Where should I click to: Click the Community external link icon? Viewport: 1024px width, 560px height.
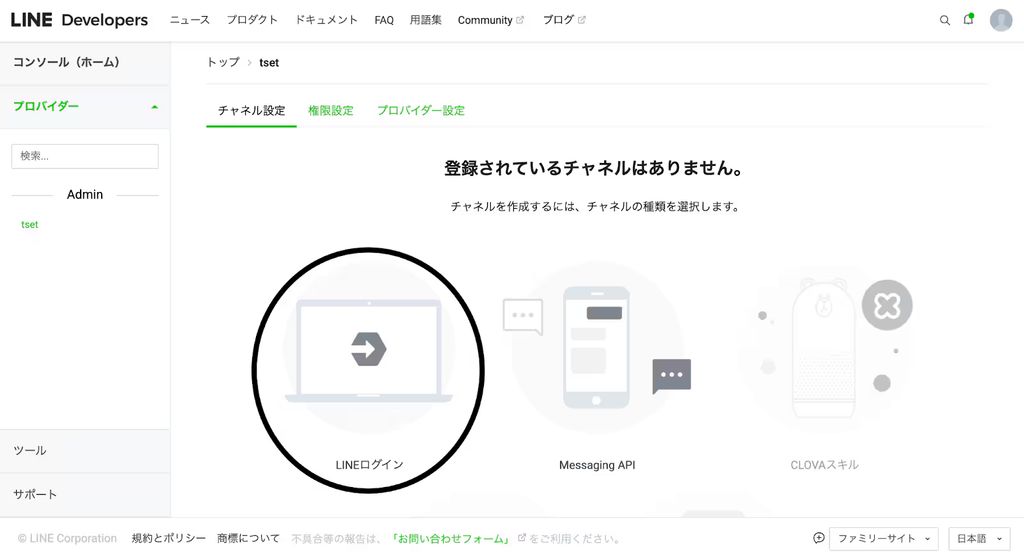pos(520,20)
